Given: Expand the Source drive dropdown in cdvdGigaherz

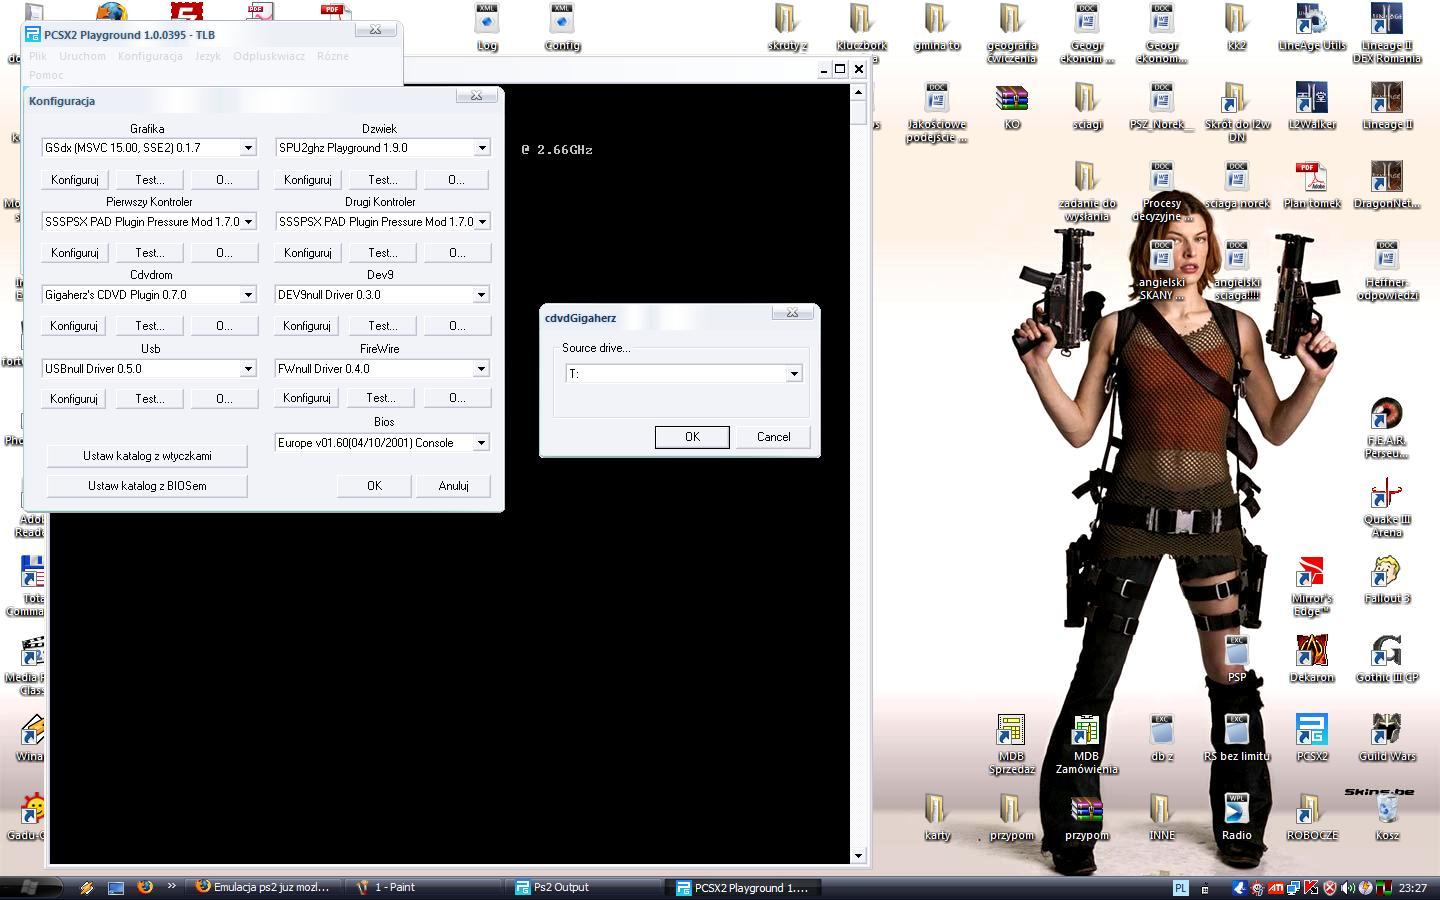Looking at the screenshot, I should [794, 374].
